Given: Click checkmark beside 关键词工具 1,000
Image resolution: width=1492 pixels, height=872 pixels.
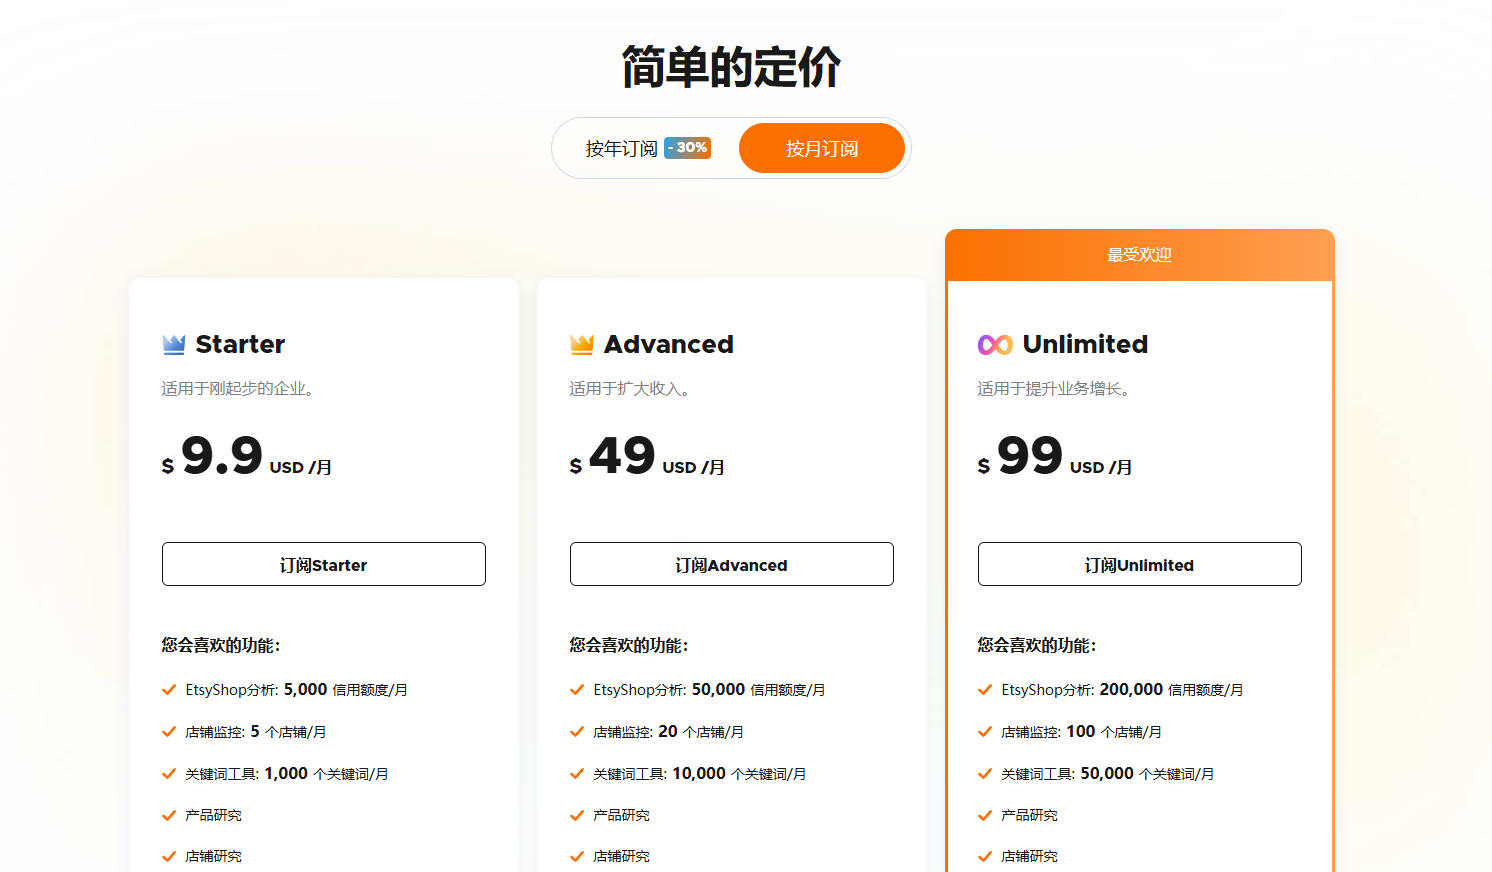Looking at the screenshot, I should [169, 774].
